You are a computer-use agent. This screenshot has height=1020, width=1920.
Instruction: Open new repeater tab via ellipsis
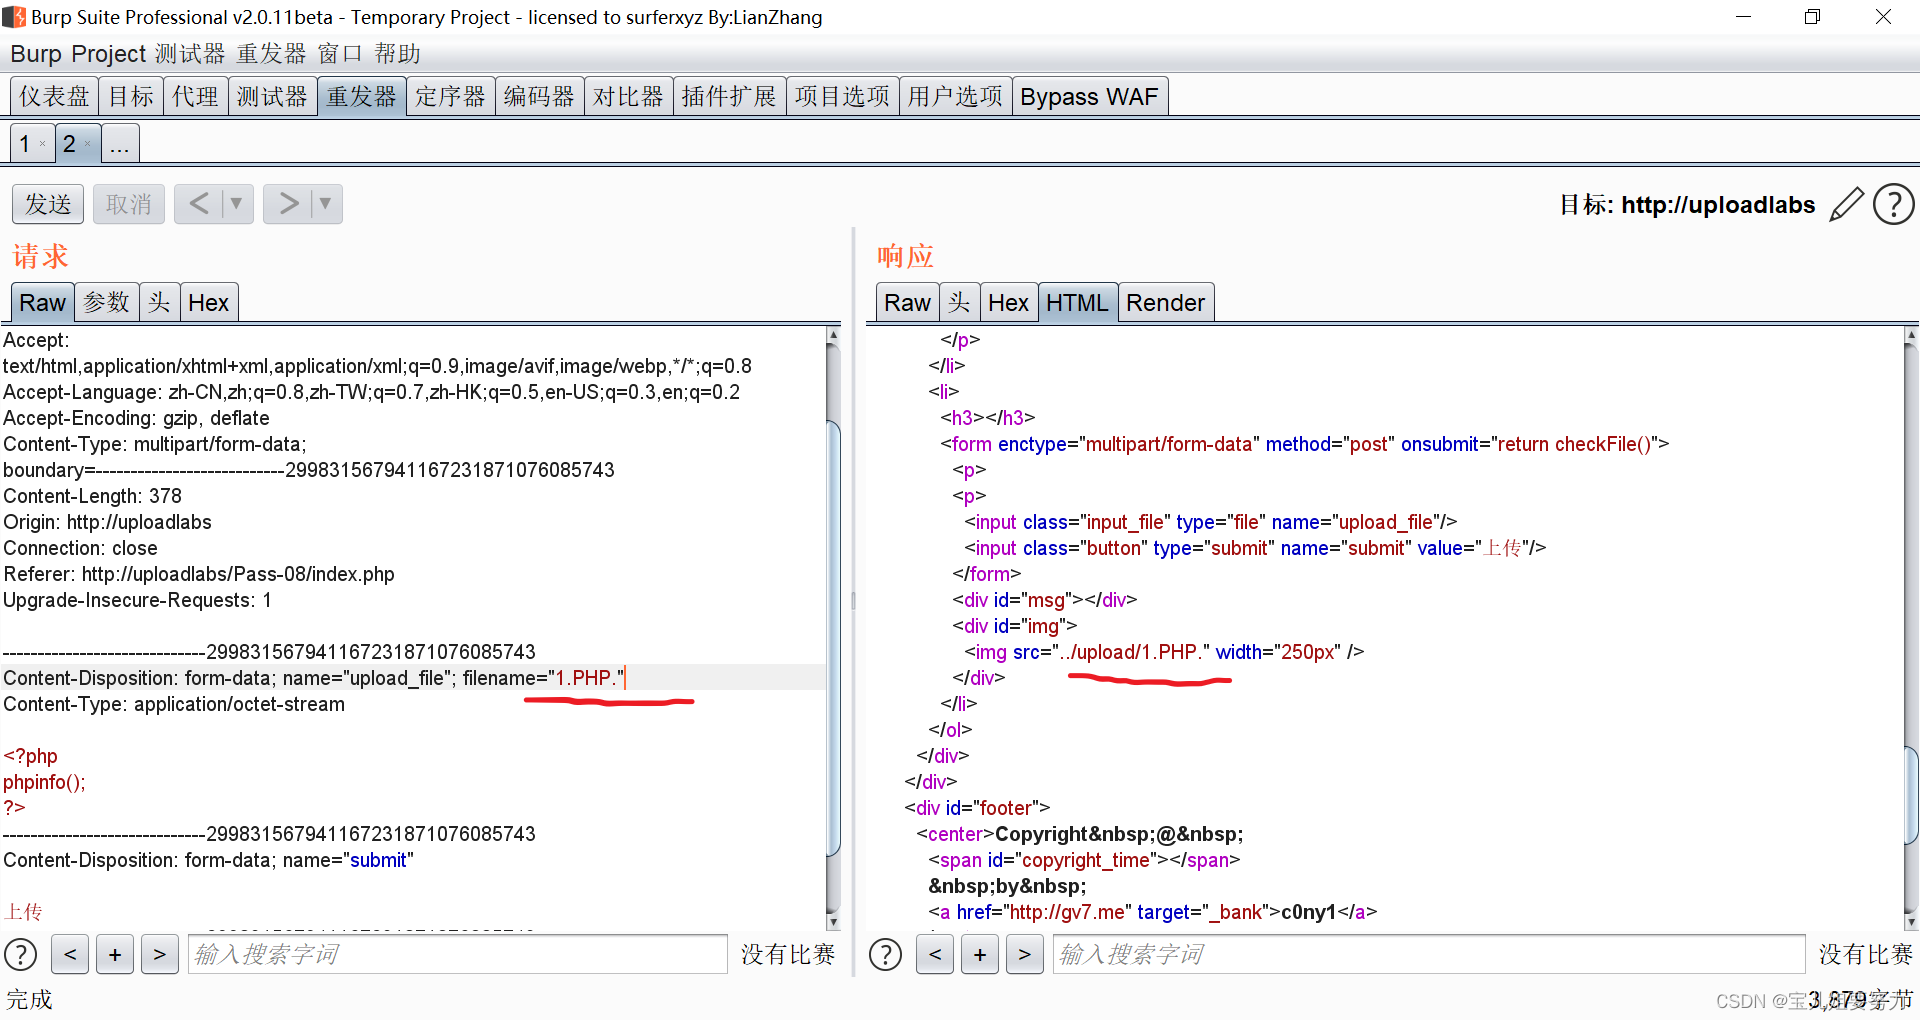tap(120, 144)
